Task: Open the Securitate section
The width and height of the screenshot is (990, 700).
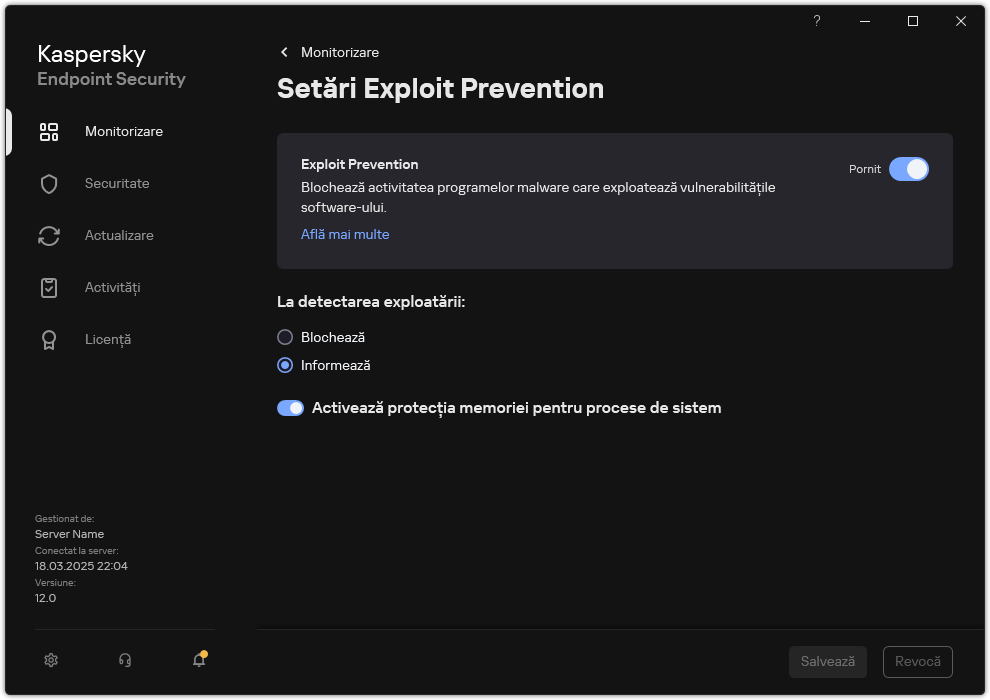Action: [x=117, y=183]
